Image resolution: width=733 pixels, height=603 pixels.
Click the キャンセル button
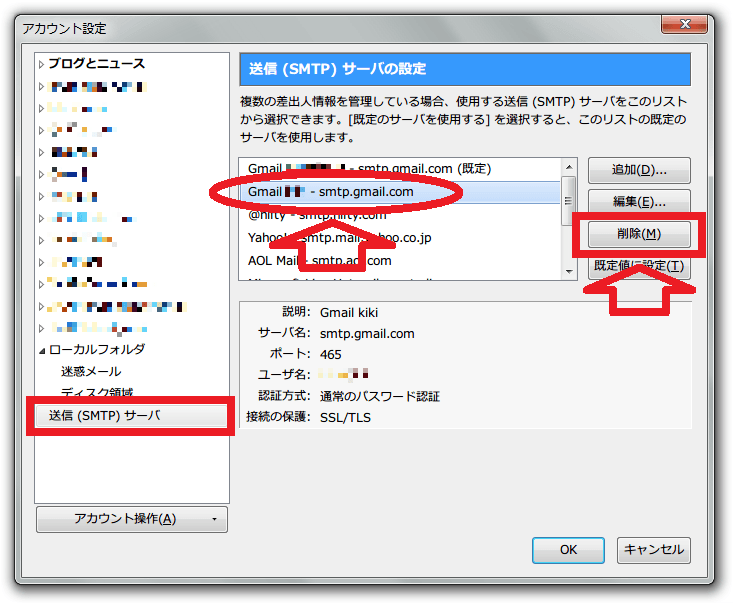click(654, 550)
